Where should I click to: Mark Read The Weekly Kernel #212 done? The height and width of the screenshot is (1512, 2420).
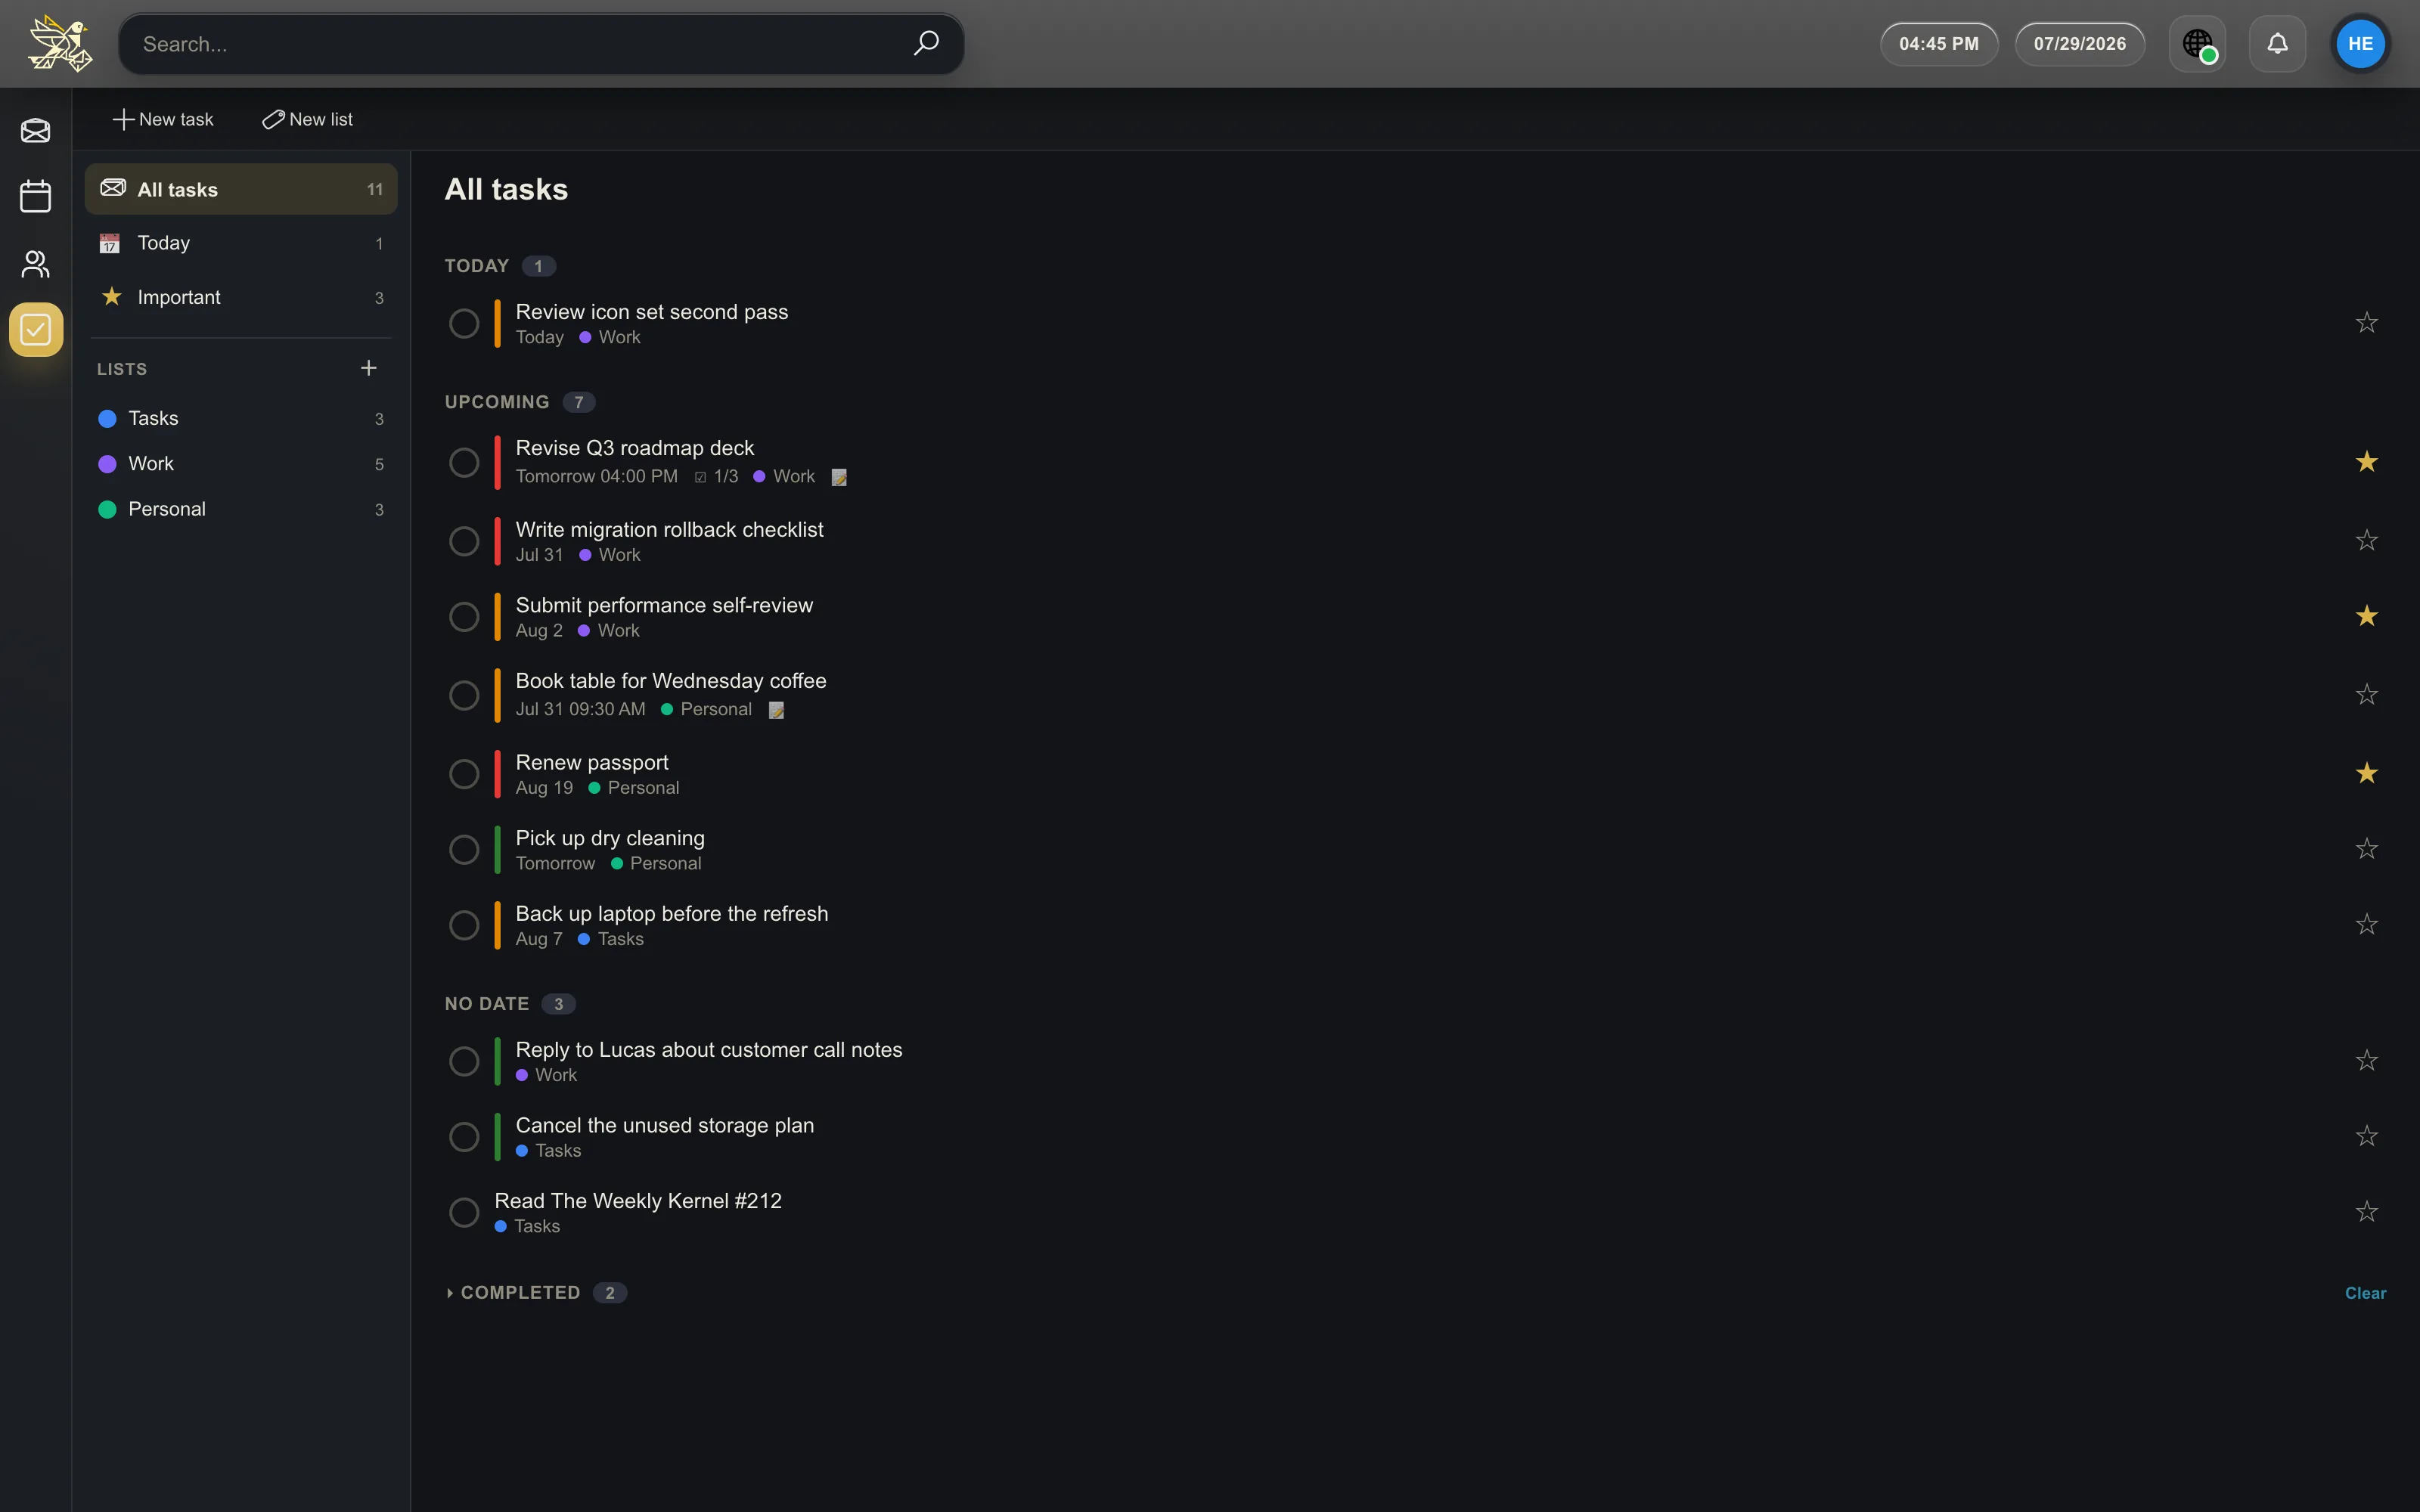click(464, 1212)
